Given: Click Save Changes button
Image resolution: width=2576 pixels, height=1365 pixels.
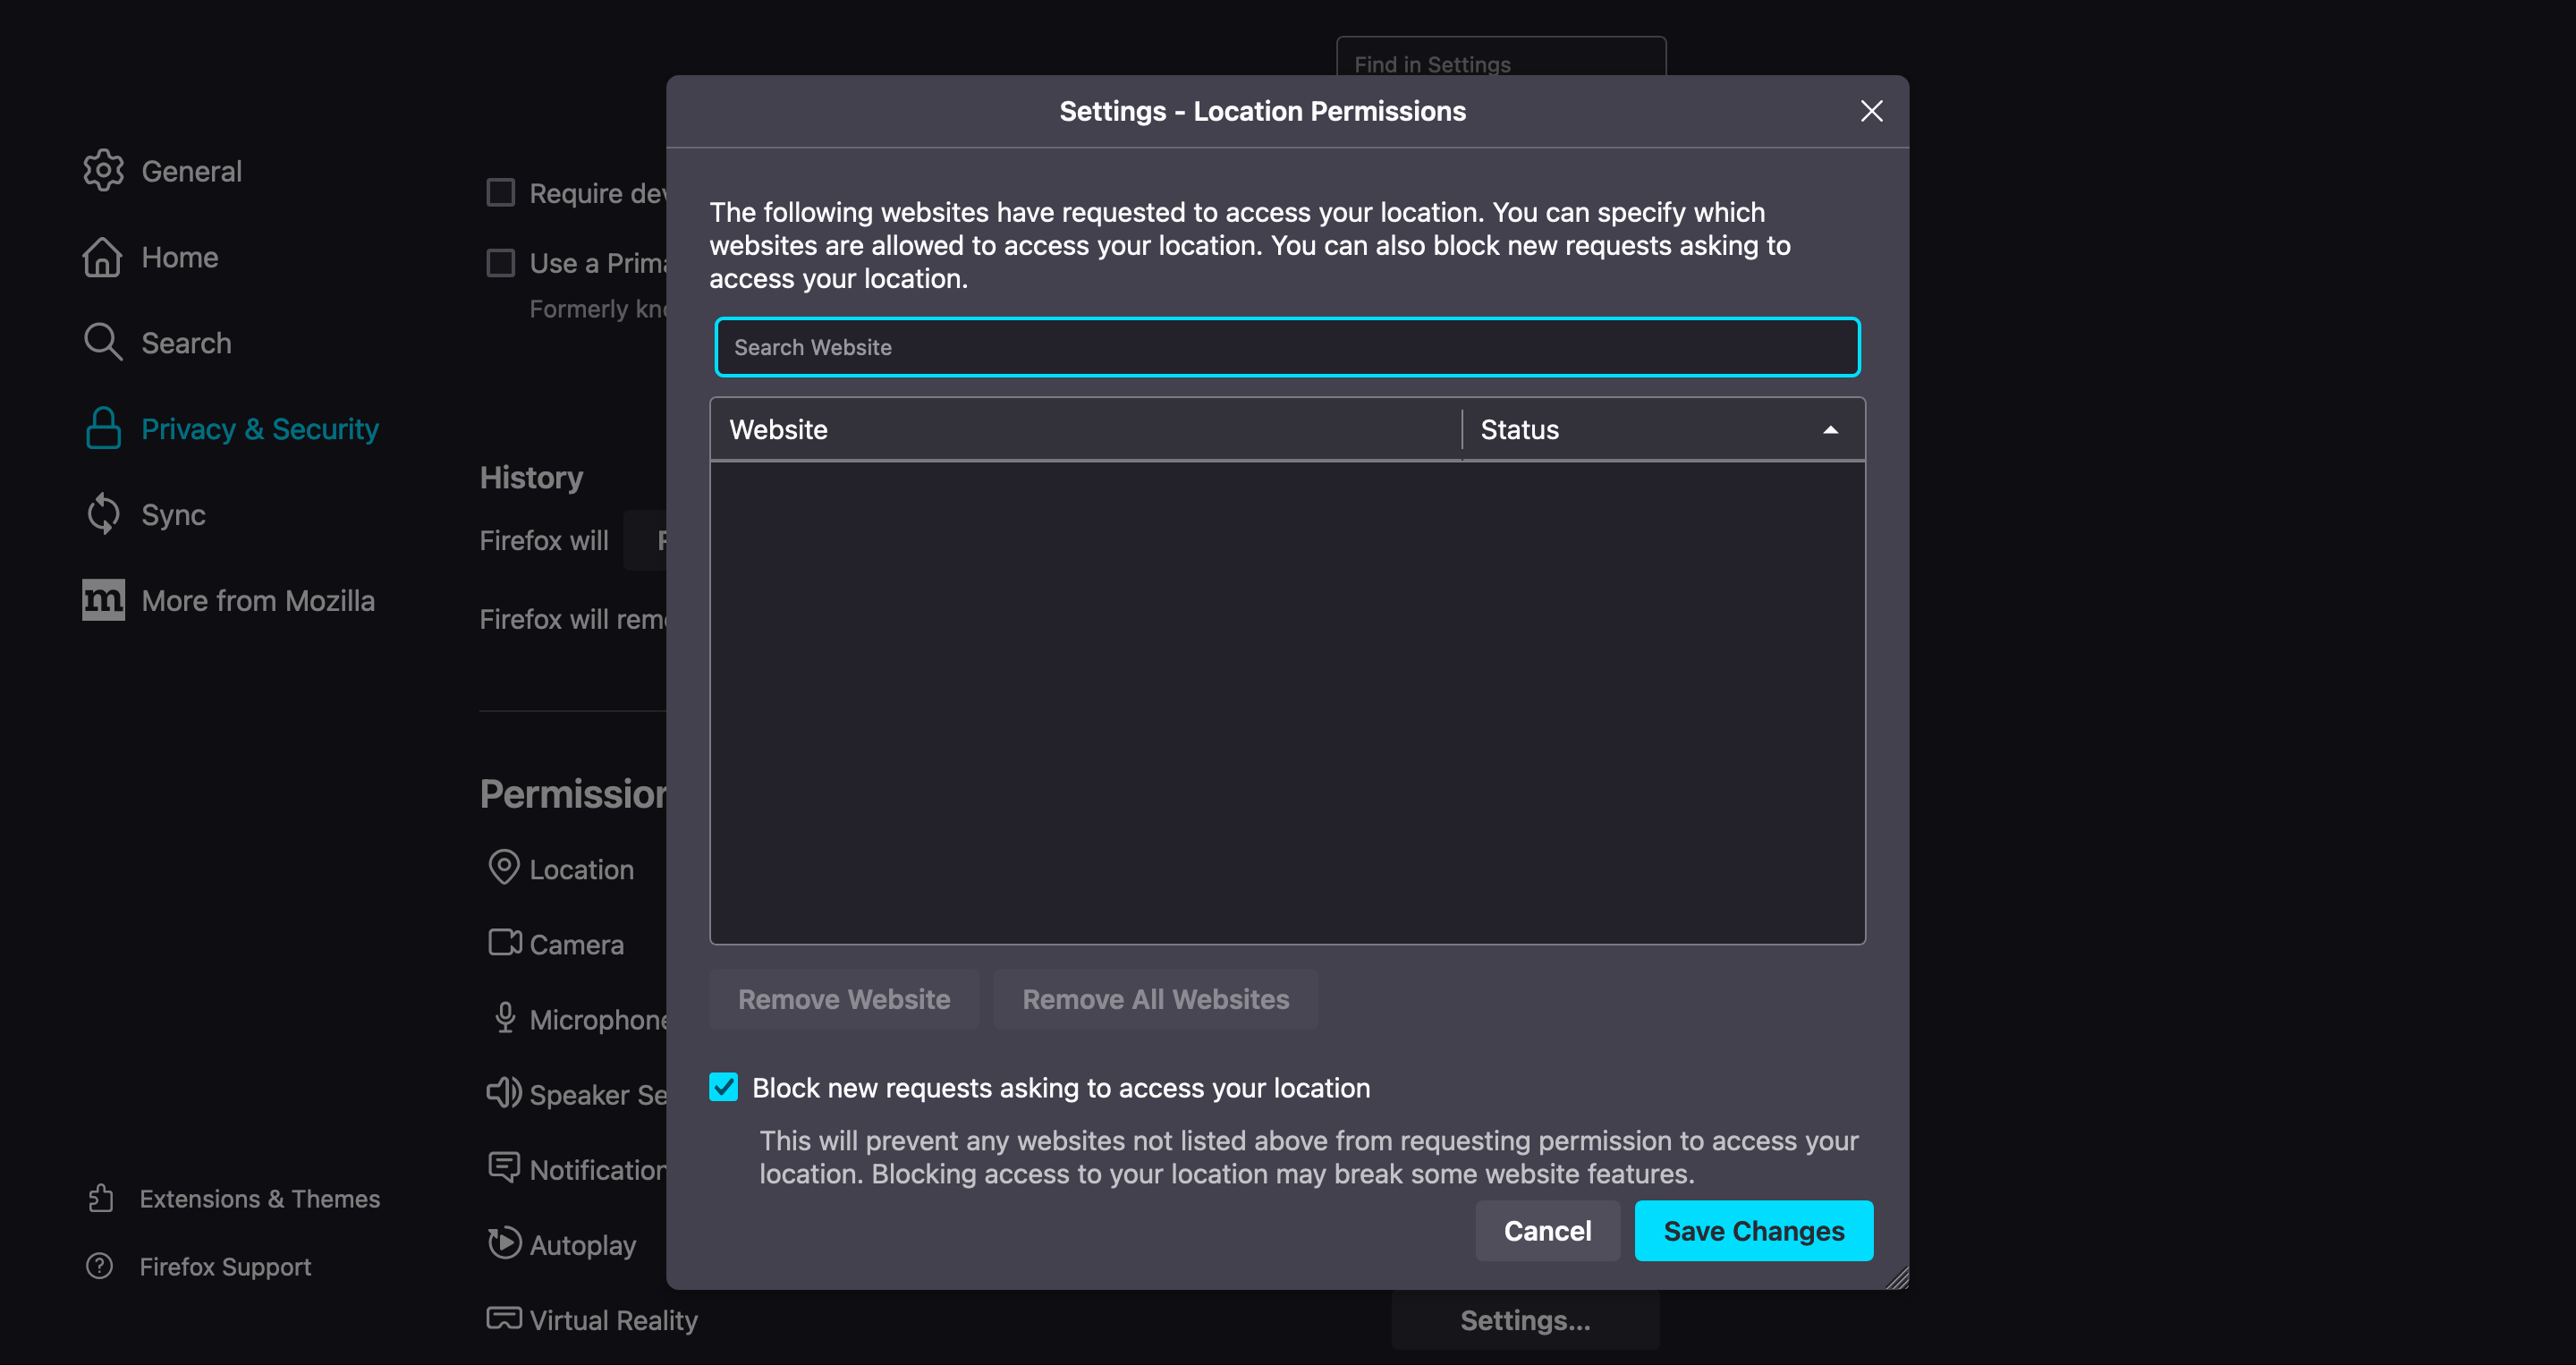Looking at the screenshot, I should click(x=1753, y=1230).
